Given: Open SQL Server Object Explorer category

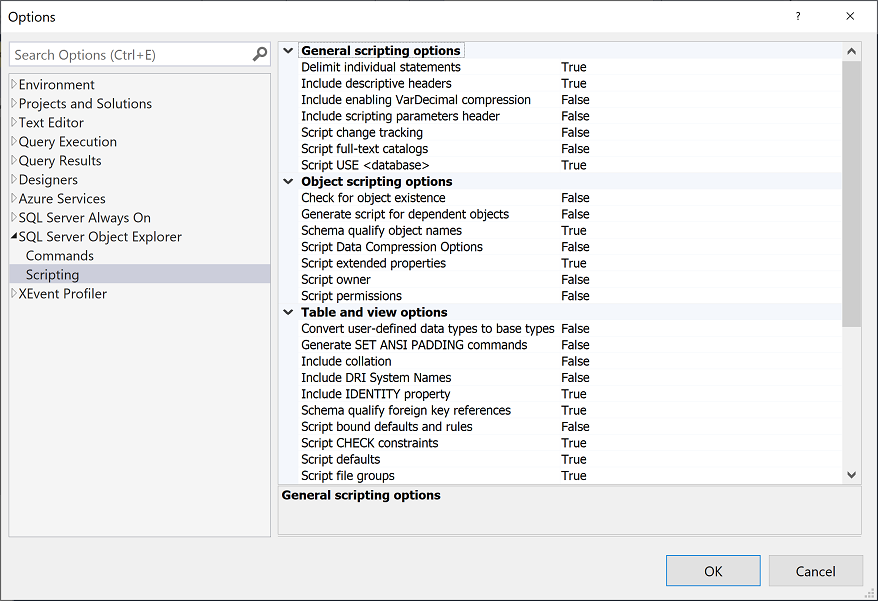Looking at the screenshot, I should 100,236.
